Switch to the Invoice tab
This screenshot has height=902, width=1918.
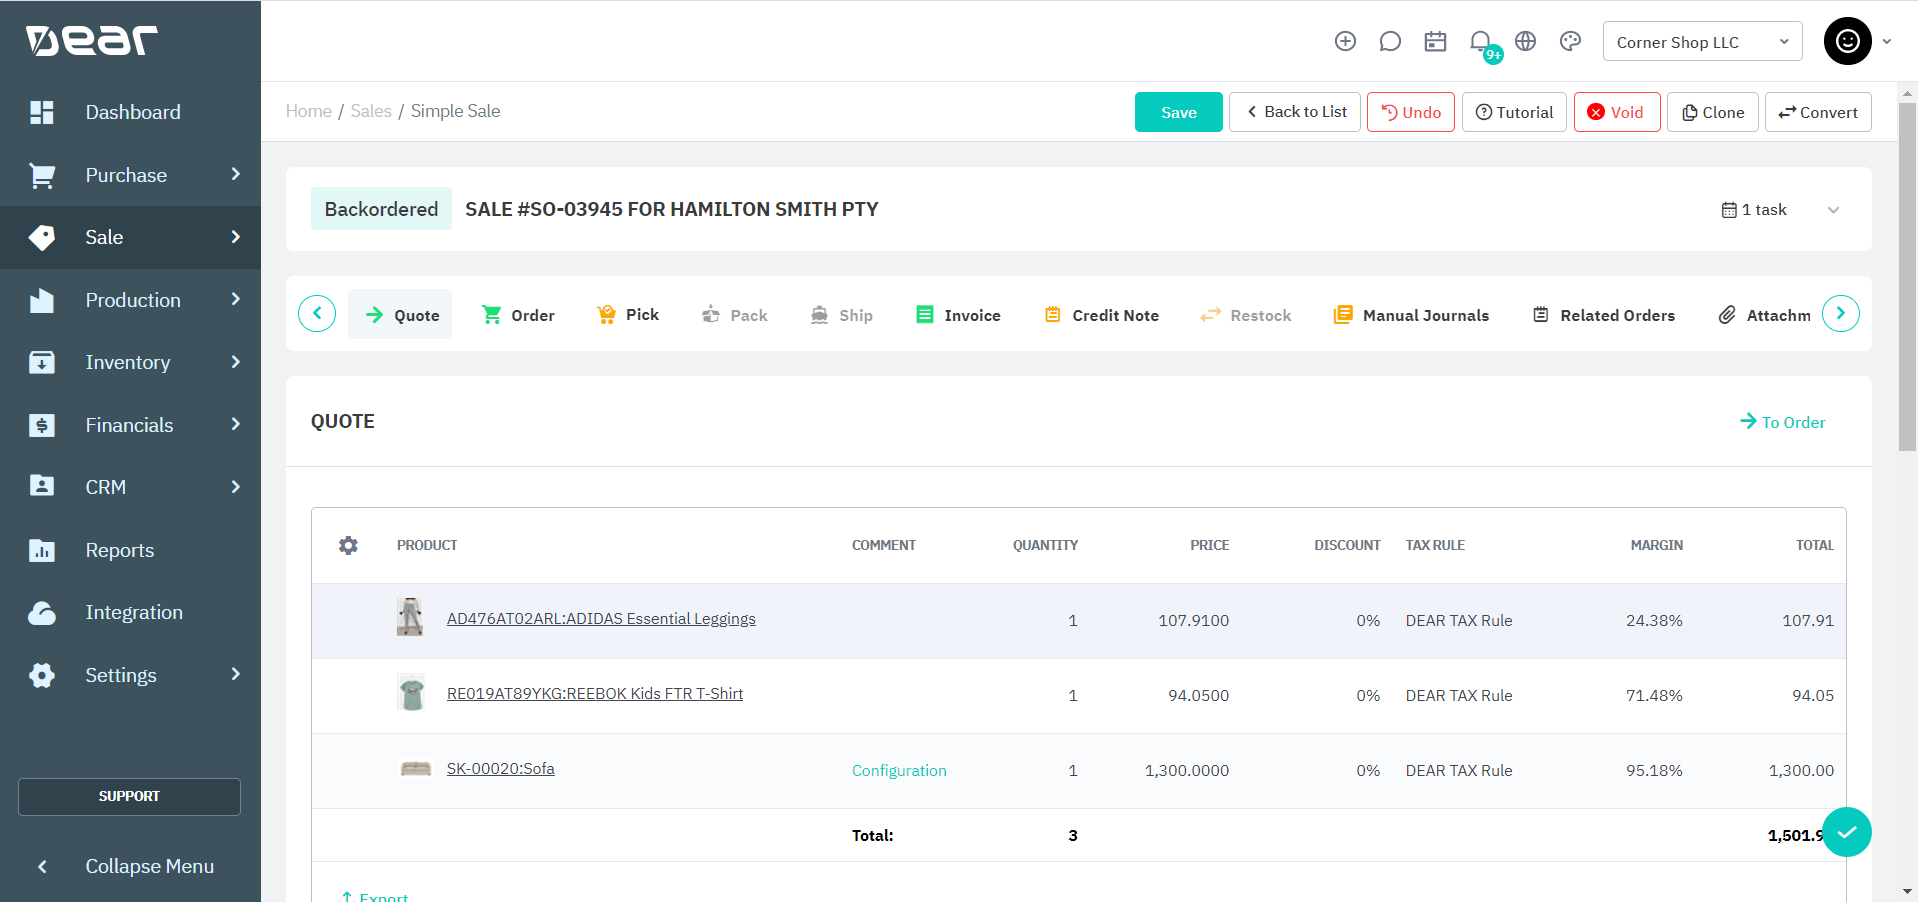click(x=958, y=315)
